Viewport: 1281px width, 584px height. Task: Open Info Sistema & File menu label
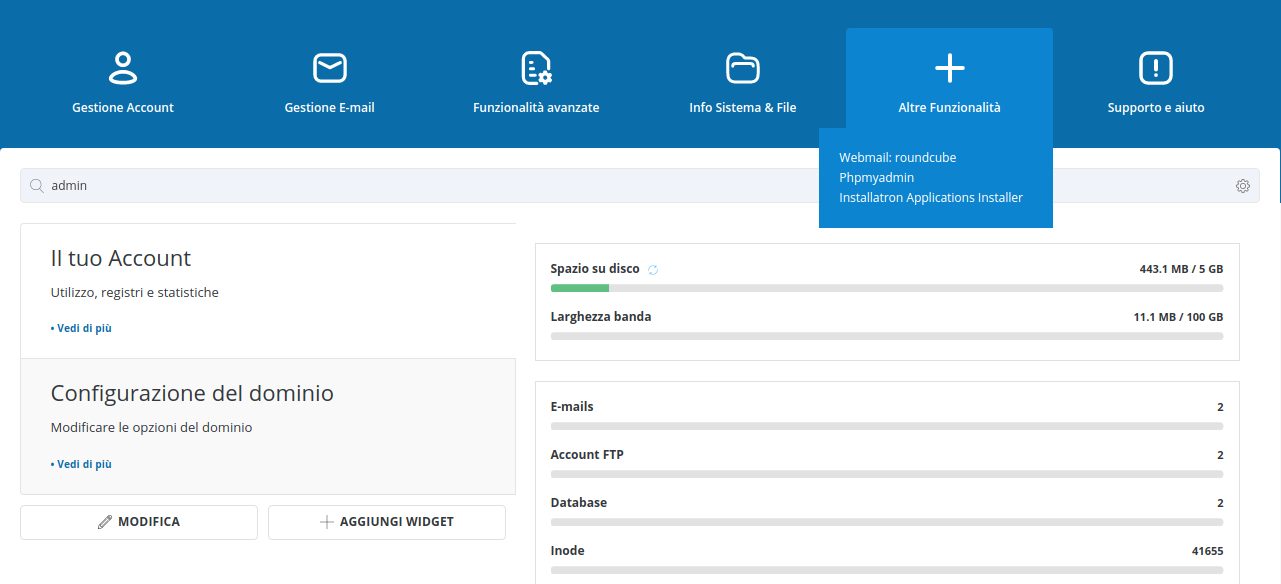[743, 107]
